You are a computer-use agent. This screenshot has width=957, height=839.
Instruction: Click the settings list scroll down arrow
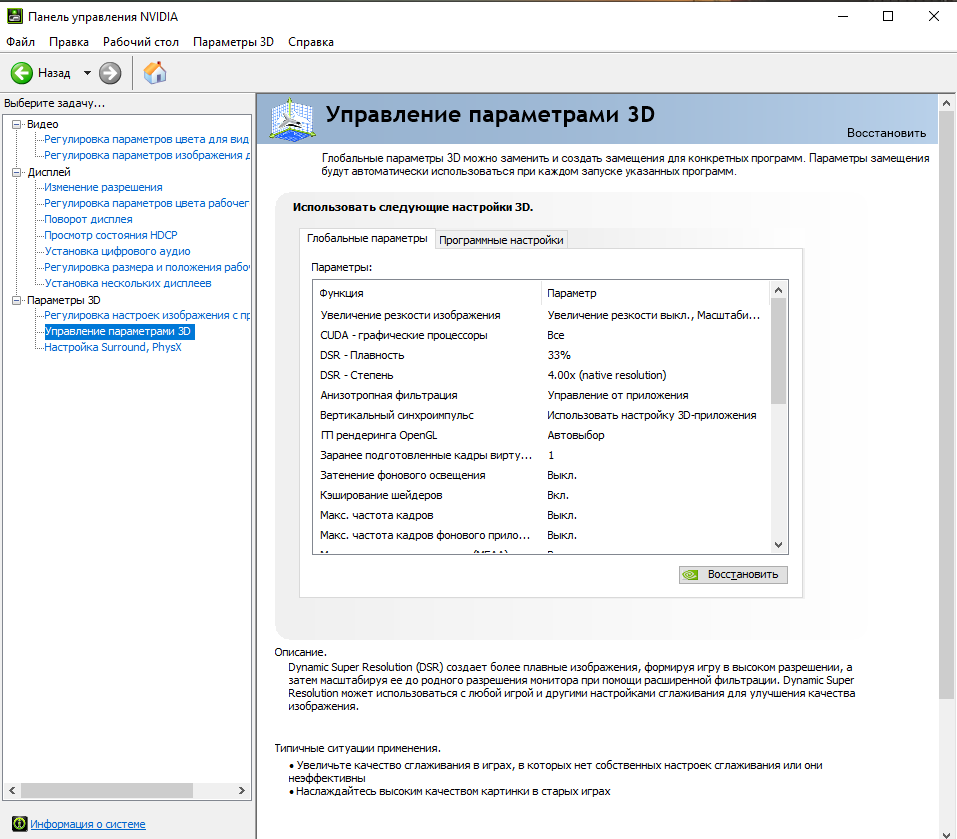point(778,545)
